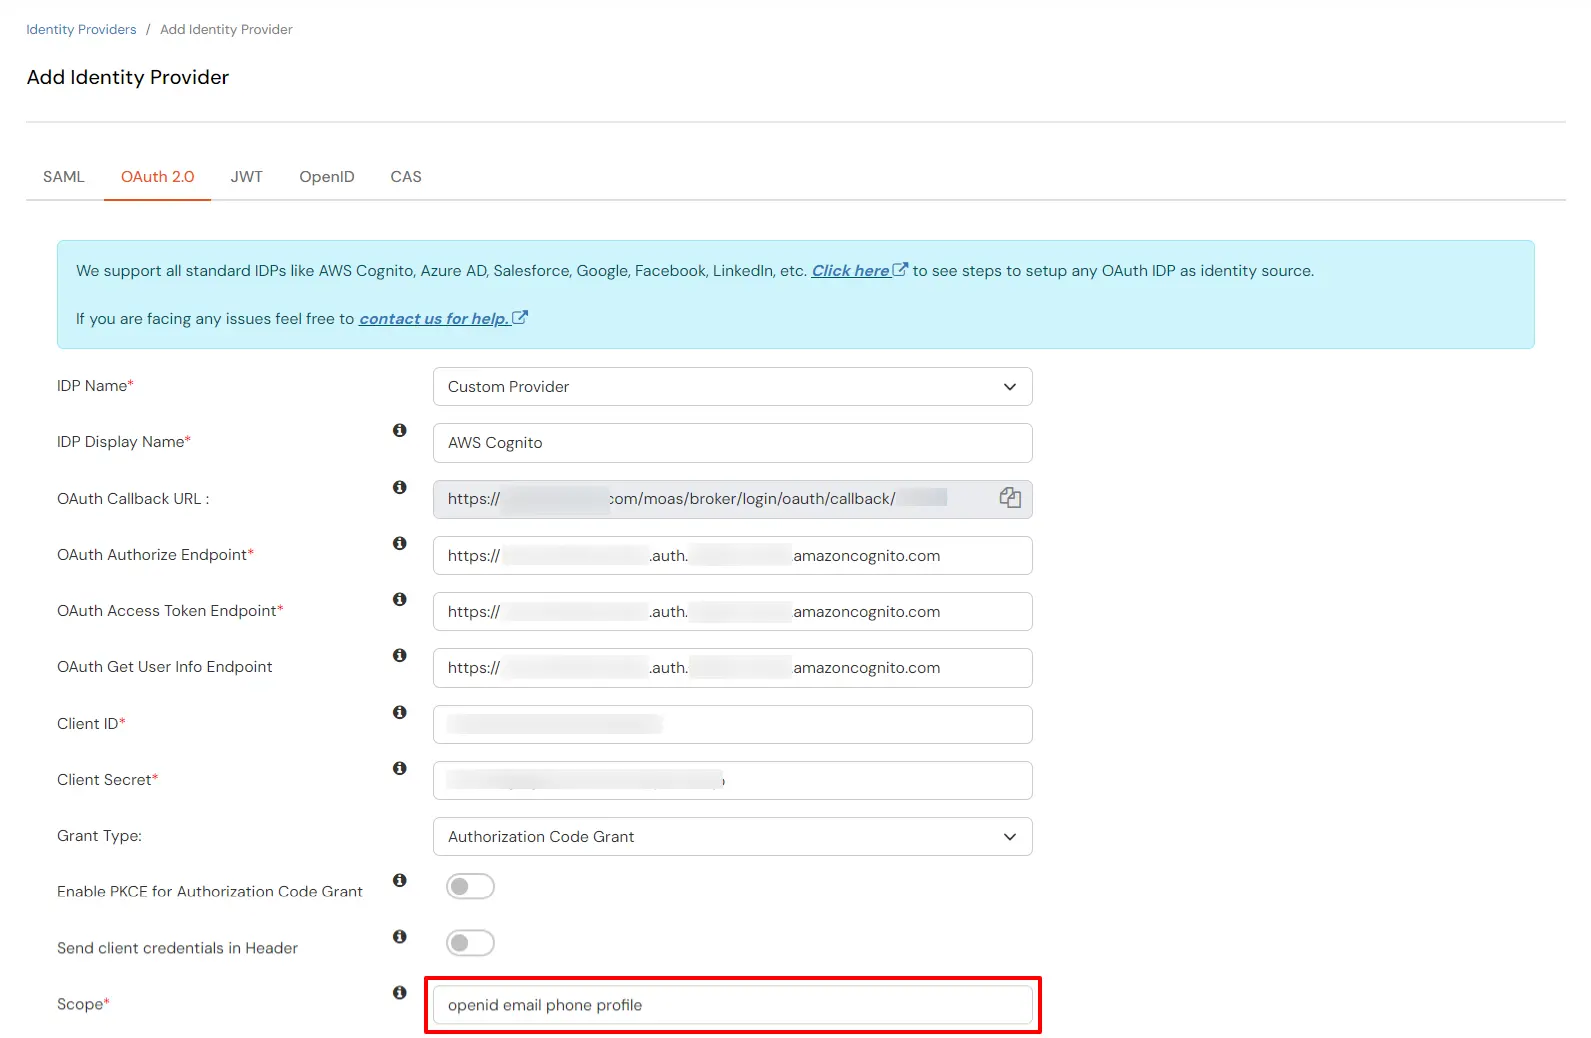Click 'Add Identity Provider' breadcrumb text
Viewport: 1591px width, 1038px height.
(226, 30)
